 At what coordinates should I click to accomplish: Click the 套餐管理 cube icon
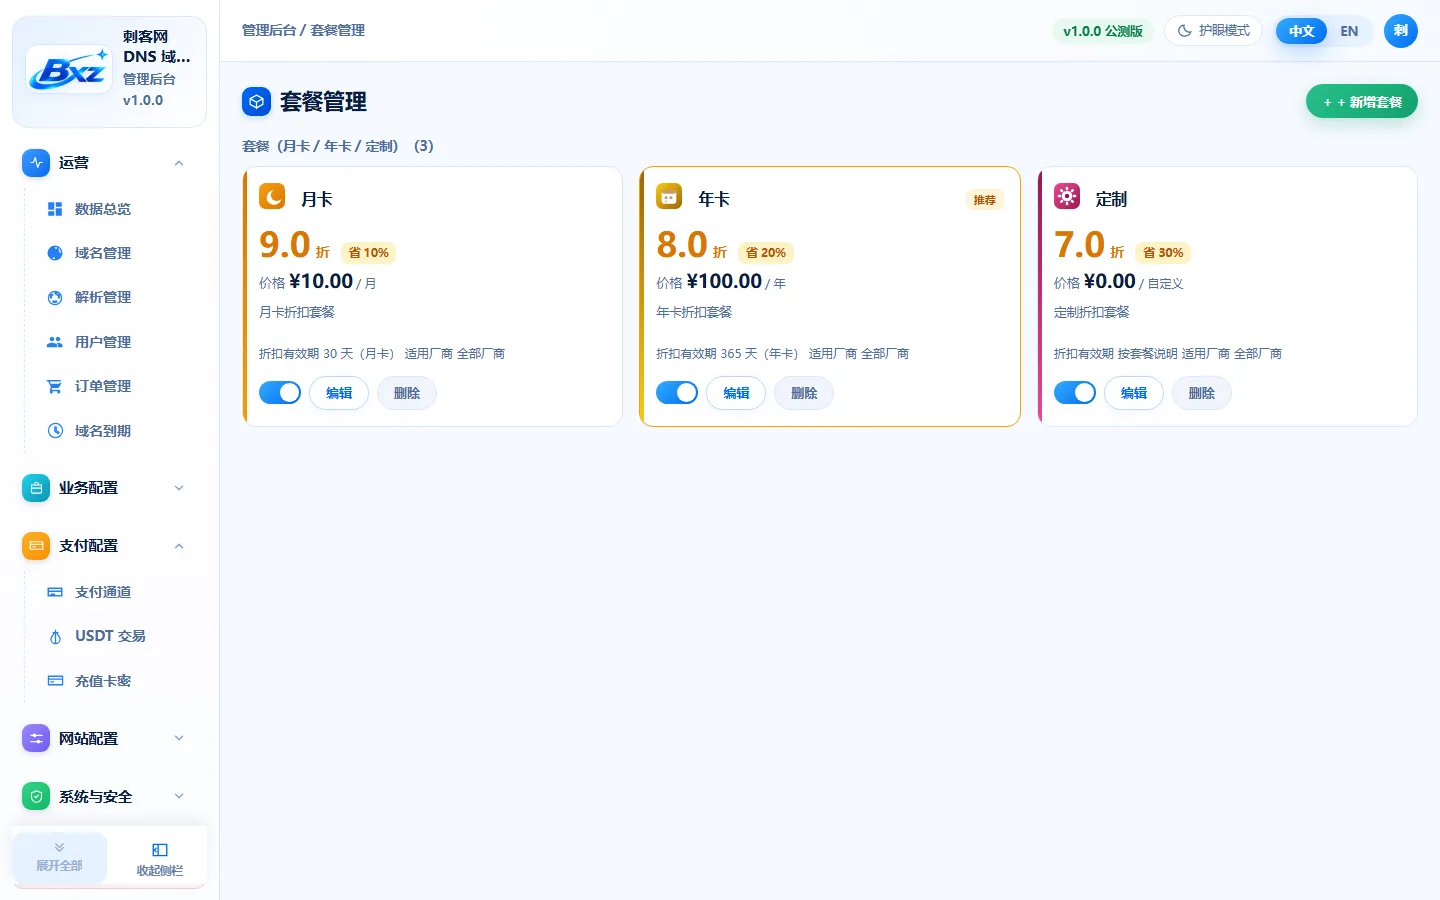(256, 102)
